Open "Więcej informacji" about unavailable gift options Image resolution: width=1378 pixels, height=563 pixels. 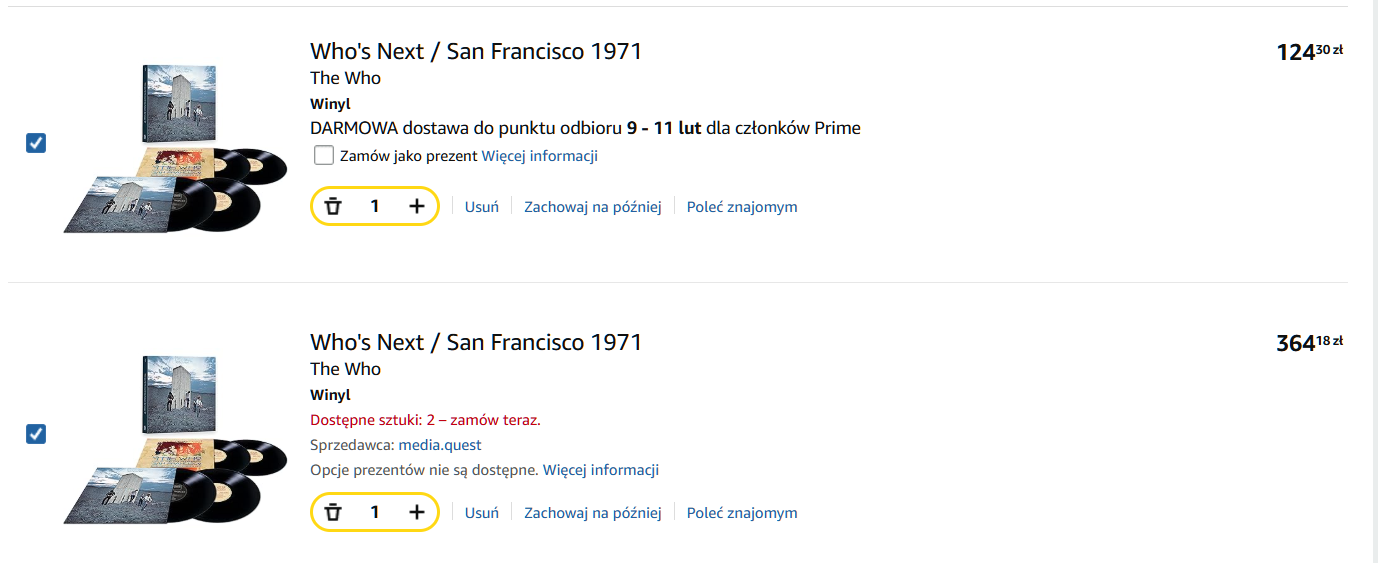(x=601, y=470)
